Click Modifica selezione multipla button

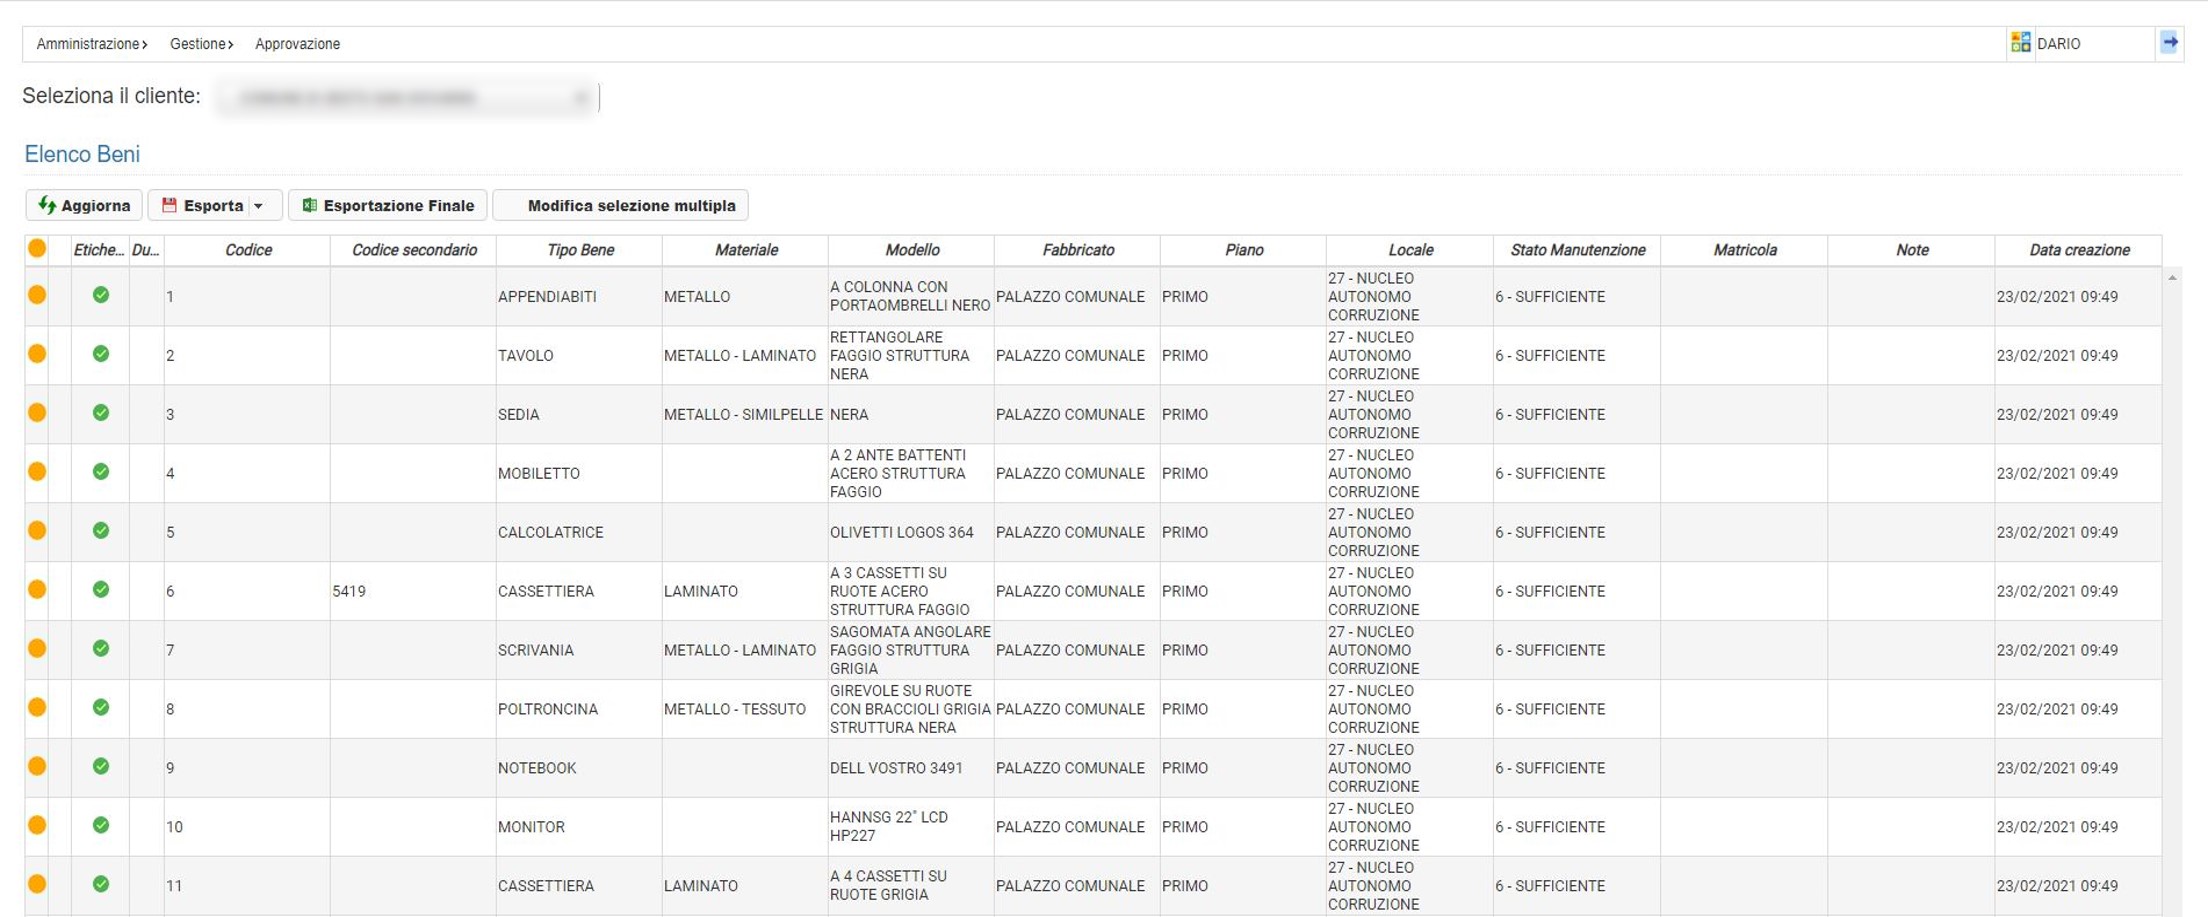tap(621, 205)
